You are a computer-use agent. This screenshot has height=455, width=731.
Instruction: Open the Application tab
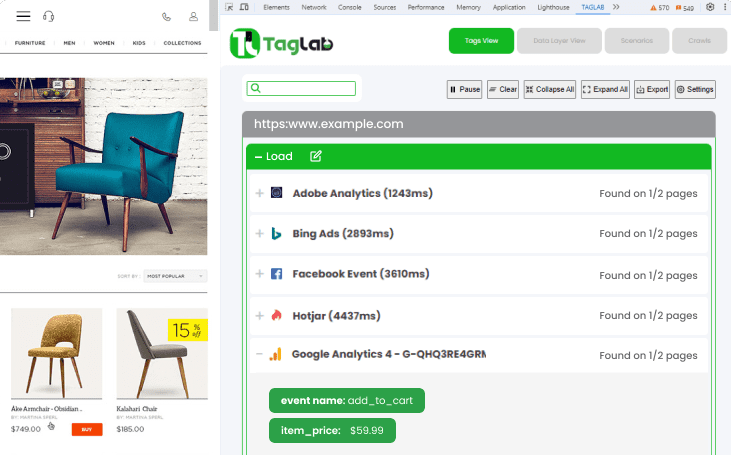(x=509, y=7)
